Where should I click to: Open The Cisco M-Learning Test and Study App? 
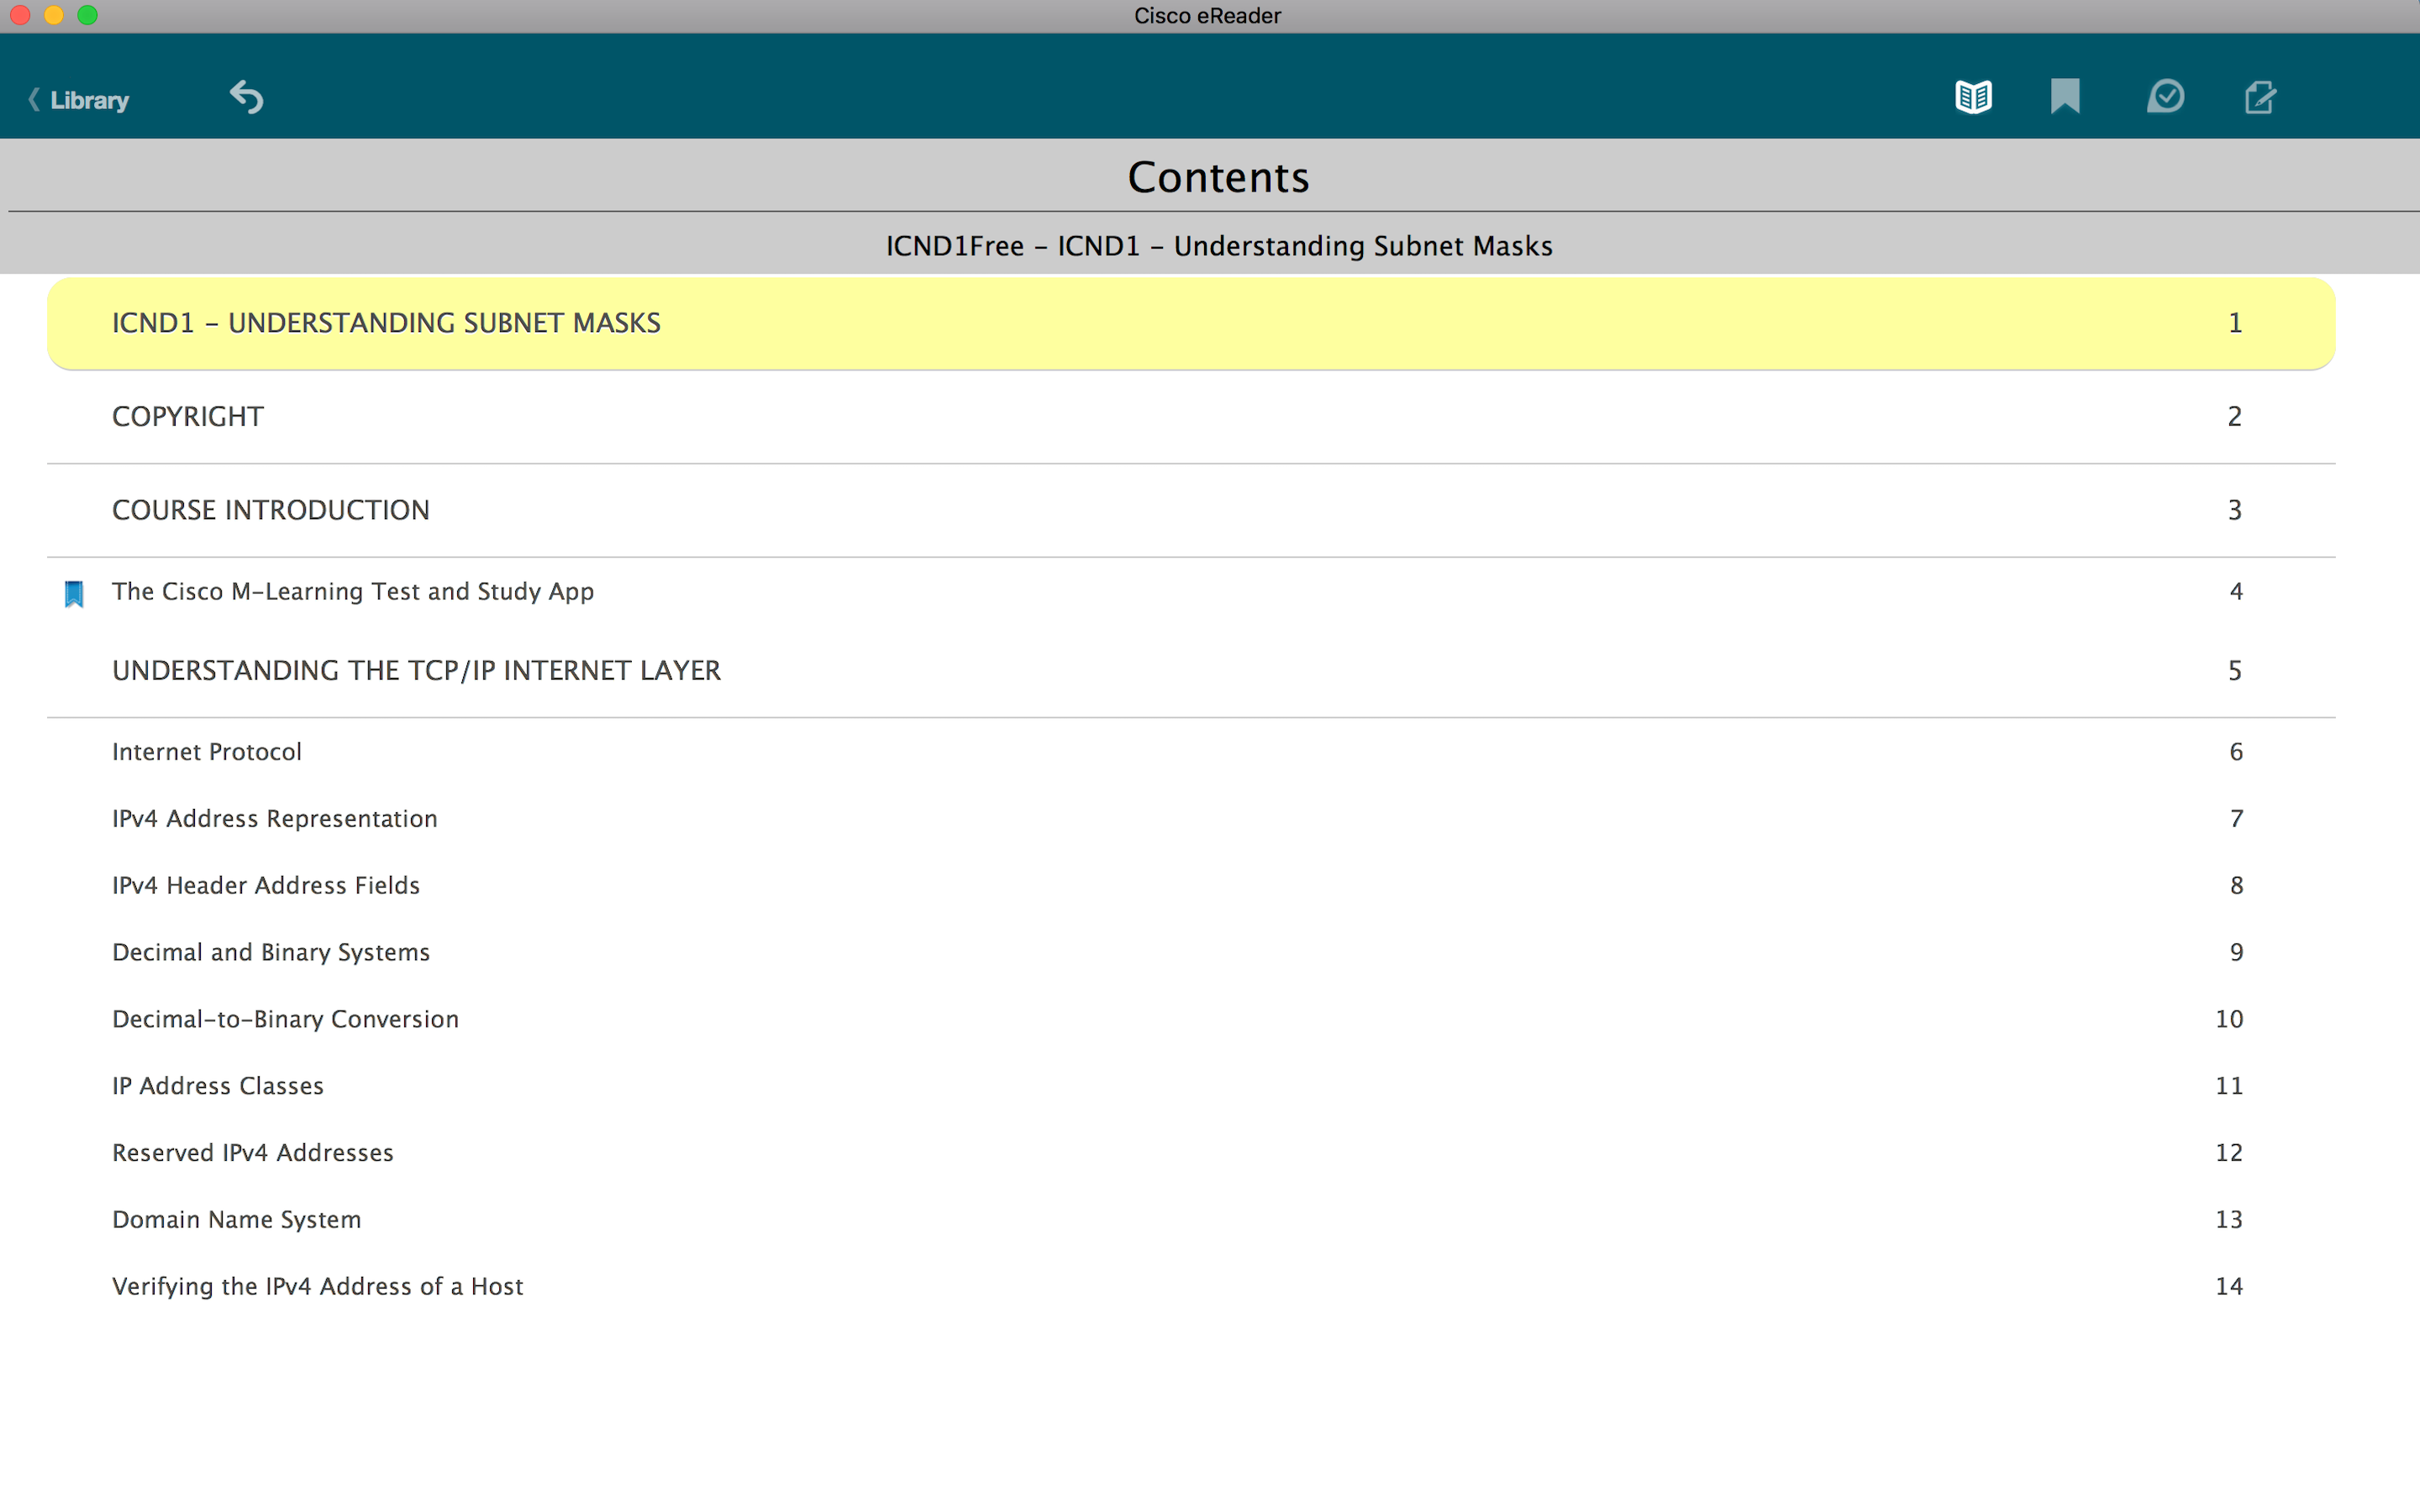(x=352, y=591)
